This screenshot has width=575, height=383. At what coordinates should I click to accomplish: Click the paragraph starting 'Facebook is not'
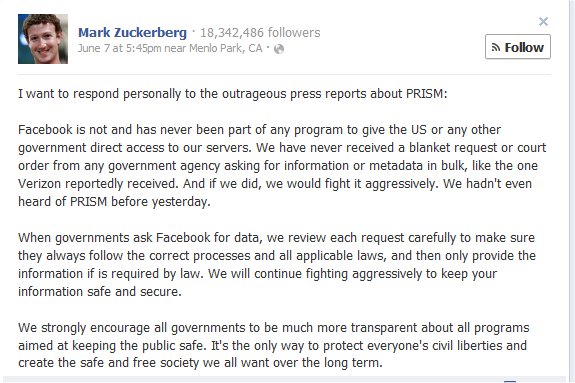coord(282,166)
